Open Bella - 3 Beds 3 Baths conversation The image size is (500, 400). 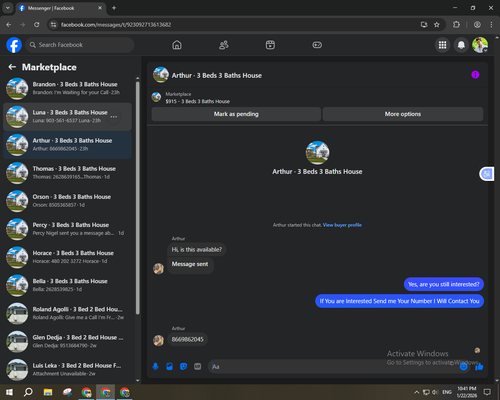[x=67, y=285]
